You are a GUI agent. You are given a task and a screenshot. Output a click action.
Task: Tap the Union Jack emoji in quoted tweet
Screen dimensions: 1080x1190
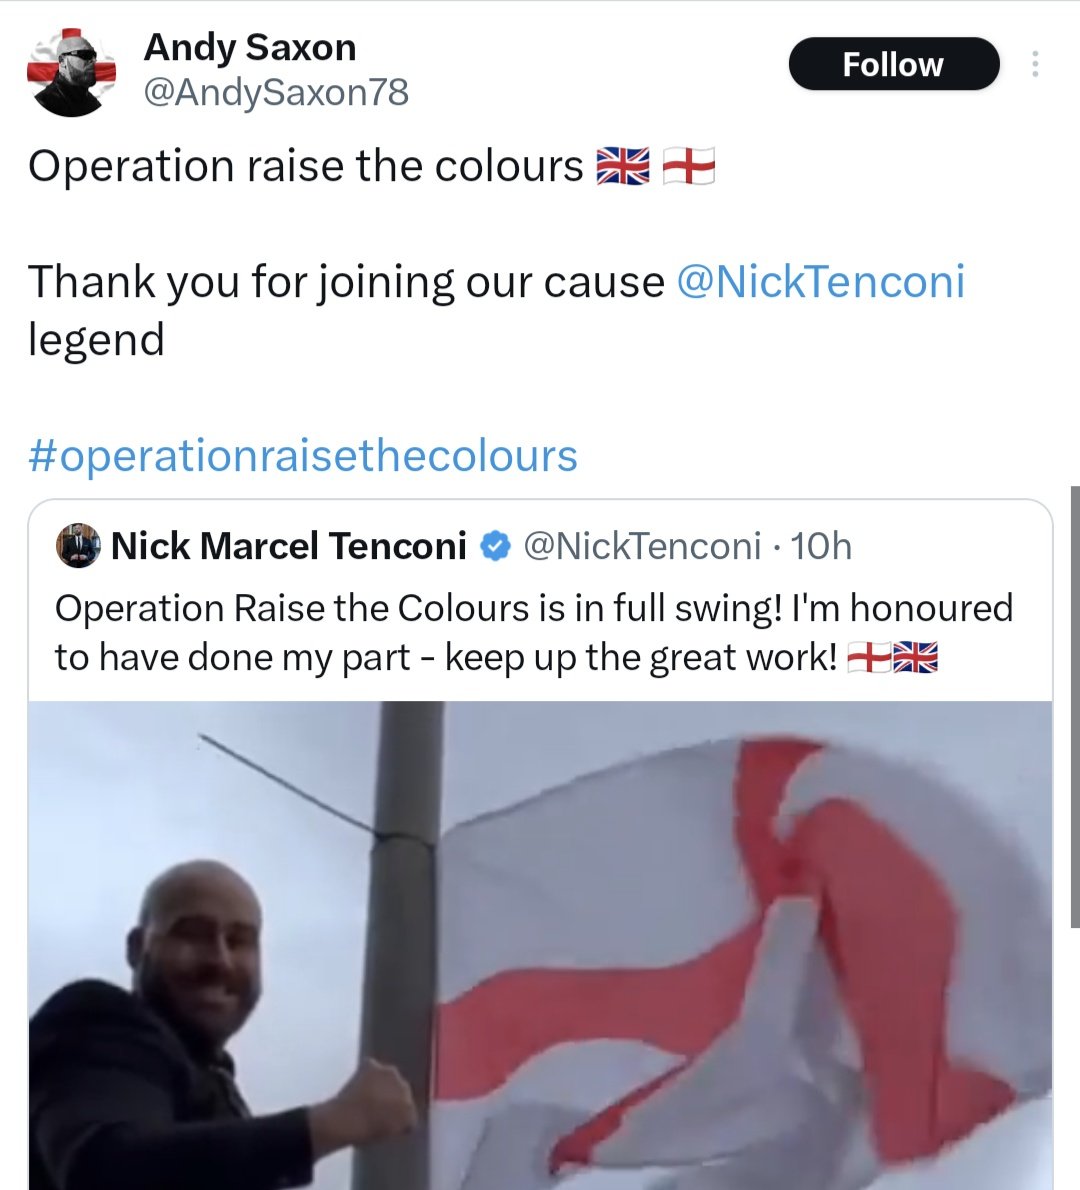click(x=915, y=657)
